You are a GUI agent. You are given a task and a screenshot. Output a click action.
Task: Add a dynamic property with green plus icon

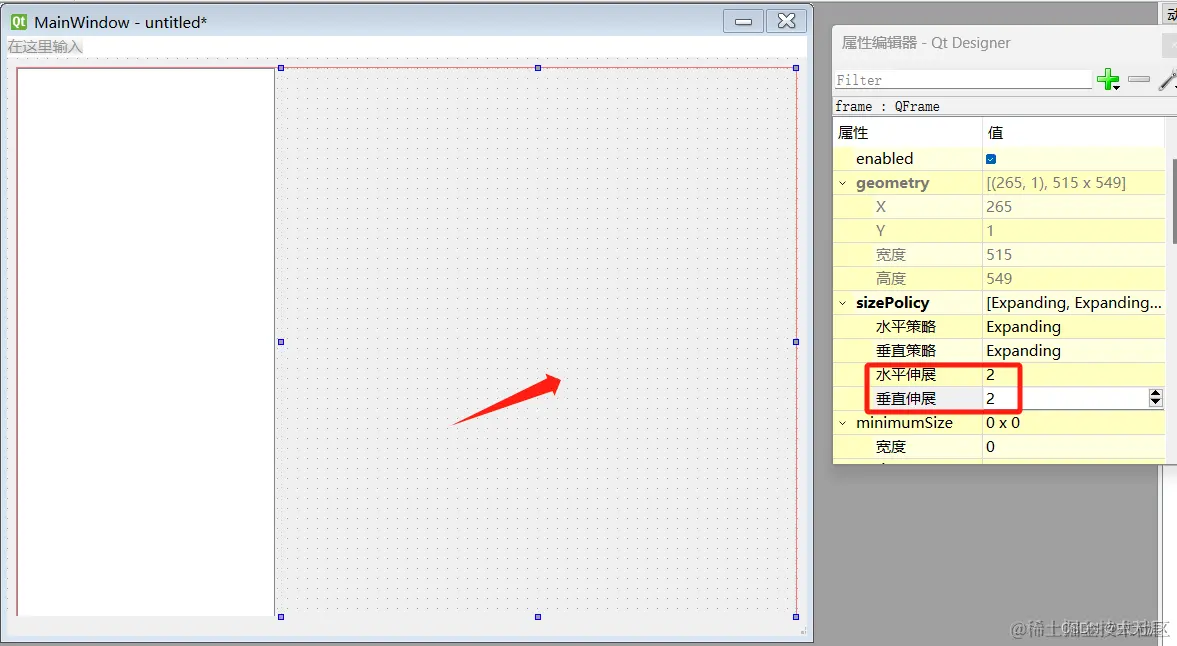tap(1108, 79)
